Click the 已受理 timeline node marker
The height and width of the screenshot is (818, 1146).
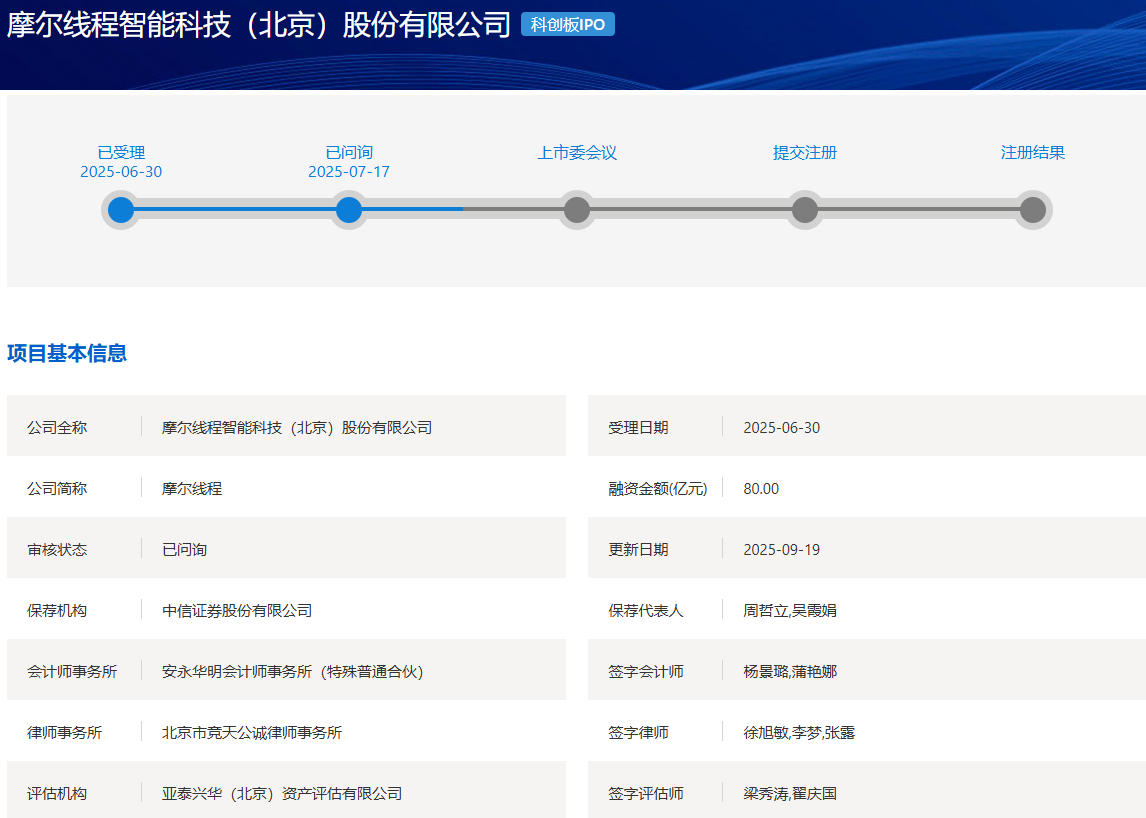121,210
